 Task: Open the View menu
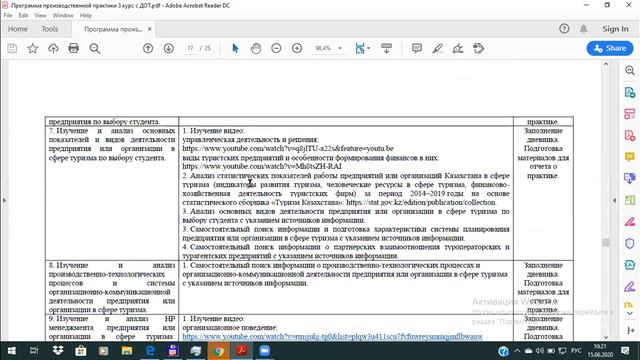coord(40,16)
